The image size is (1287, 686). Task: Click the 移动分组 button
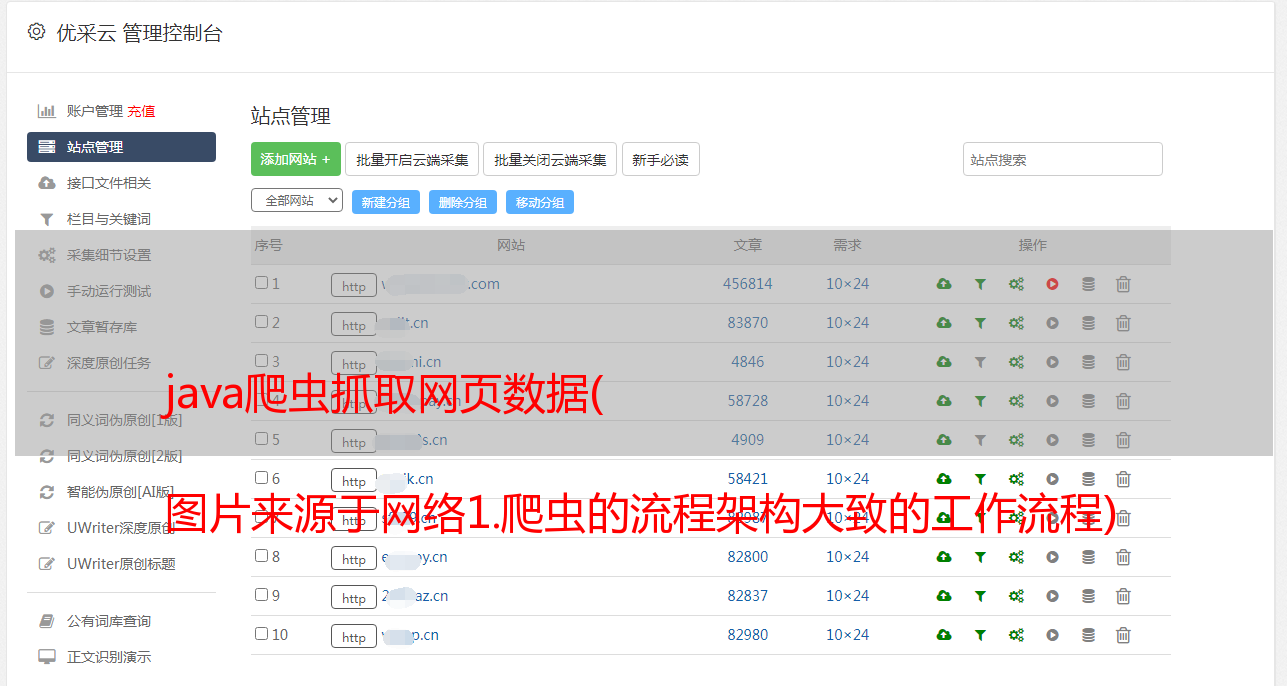(540, 202)
